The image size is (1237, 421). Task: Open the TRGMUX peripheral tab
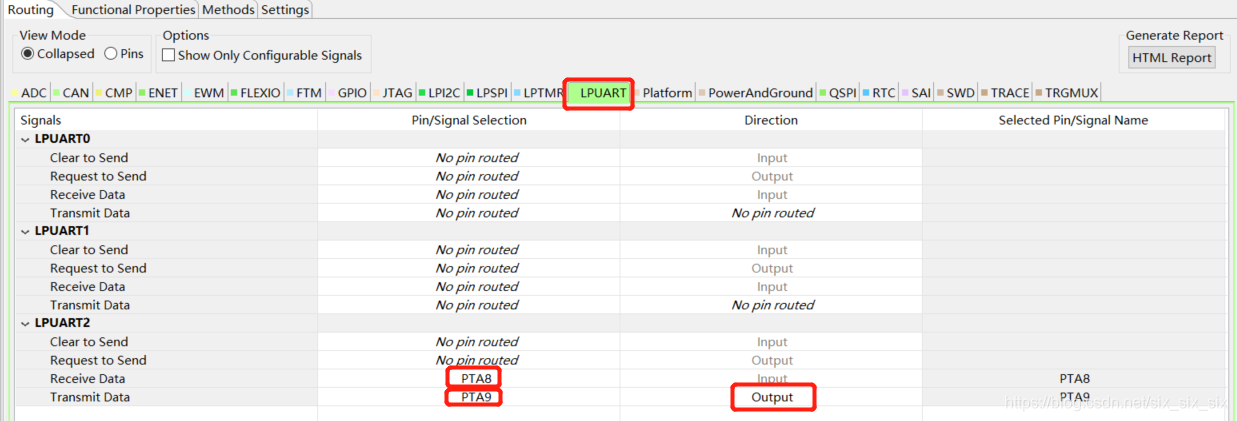(x=1068, y=93)
